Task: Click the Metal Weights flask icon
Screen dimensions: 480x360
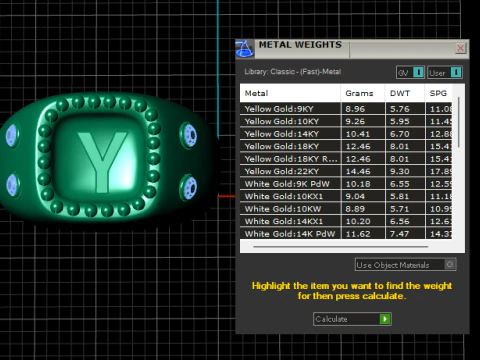Action: click(245, 49)
